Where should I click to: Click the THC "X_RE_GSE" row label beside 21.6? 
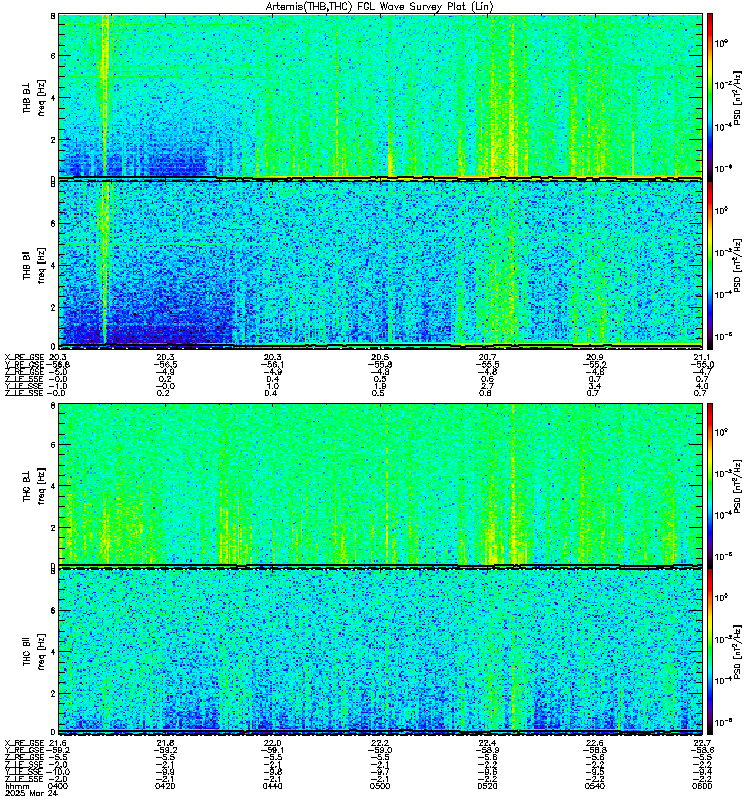tap(24, 743)
